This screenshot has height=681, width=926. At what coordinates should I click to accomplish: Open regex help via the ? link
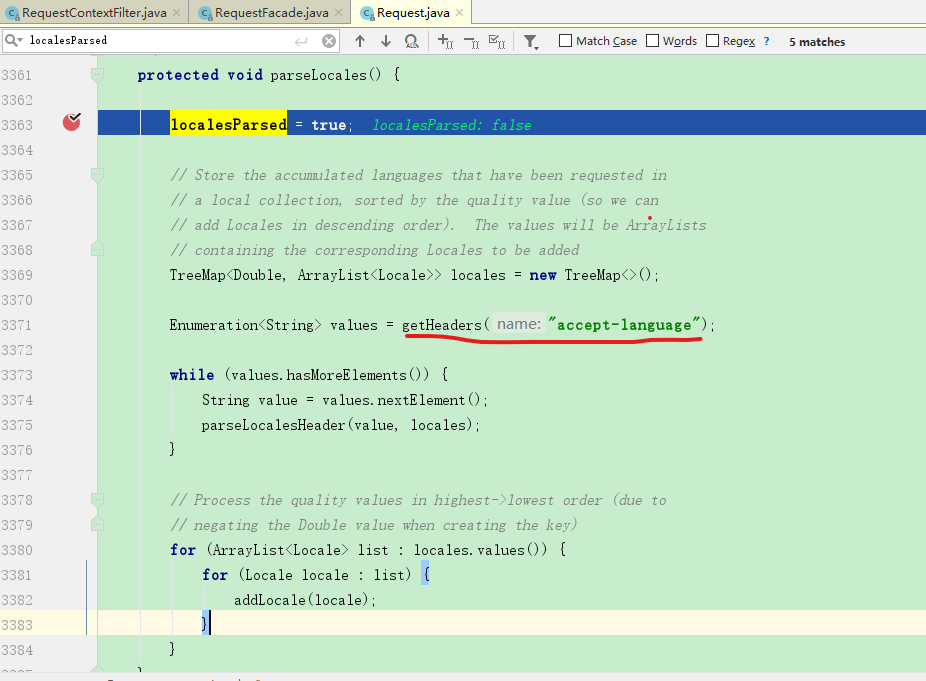tap(768, 41)
